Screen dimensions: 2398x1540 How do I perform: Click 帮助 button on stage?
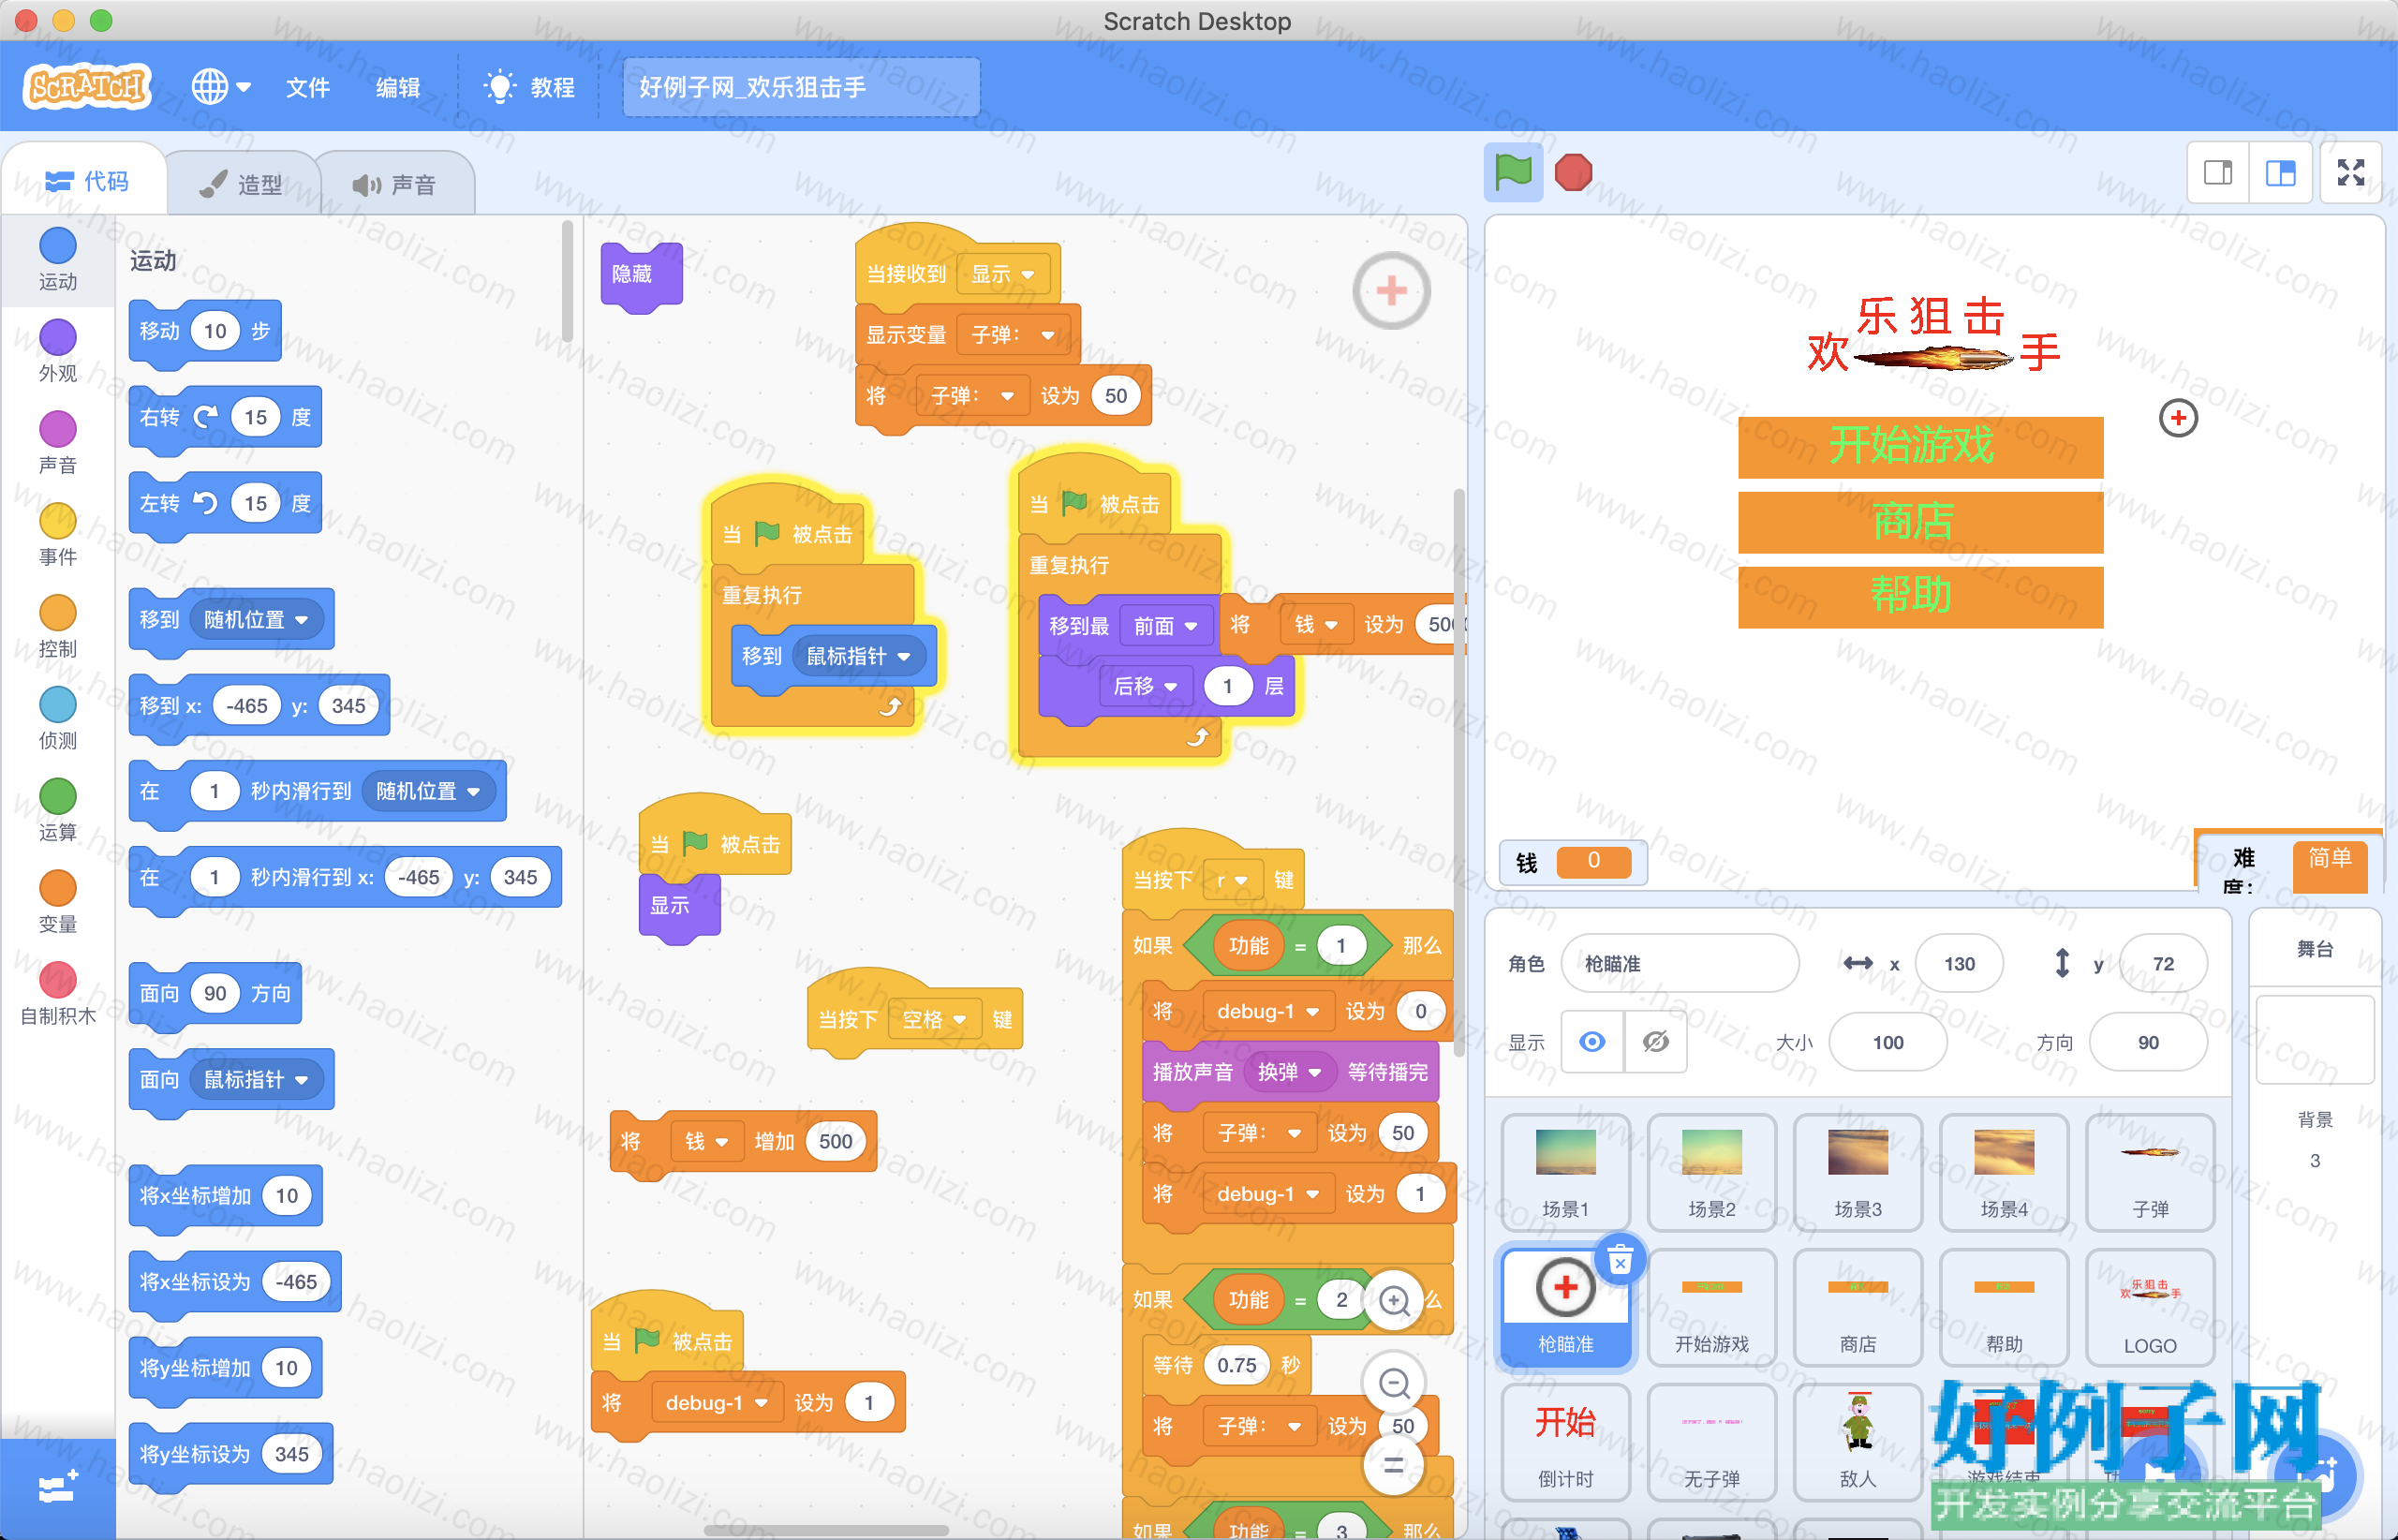coord(1920,597)
